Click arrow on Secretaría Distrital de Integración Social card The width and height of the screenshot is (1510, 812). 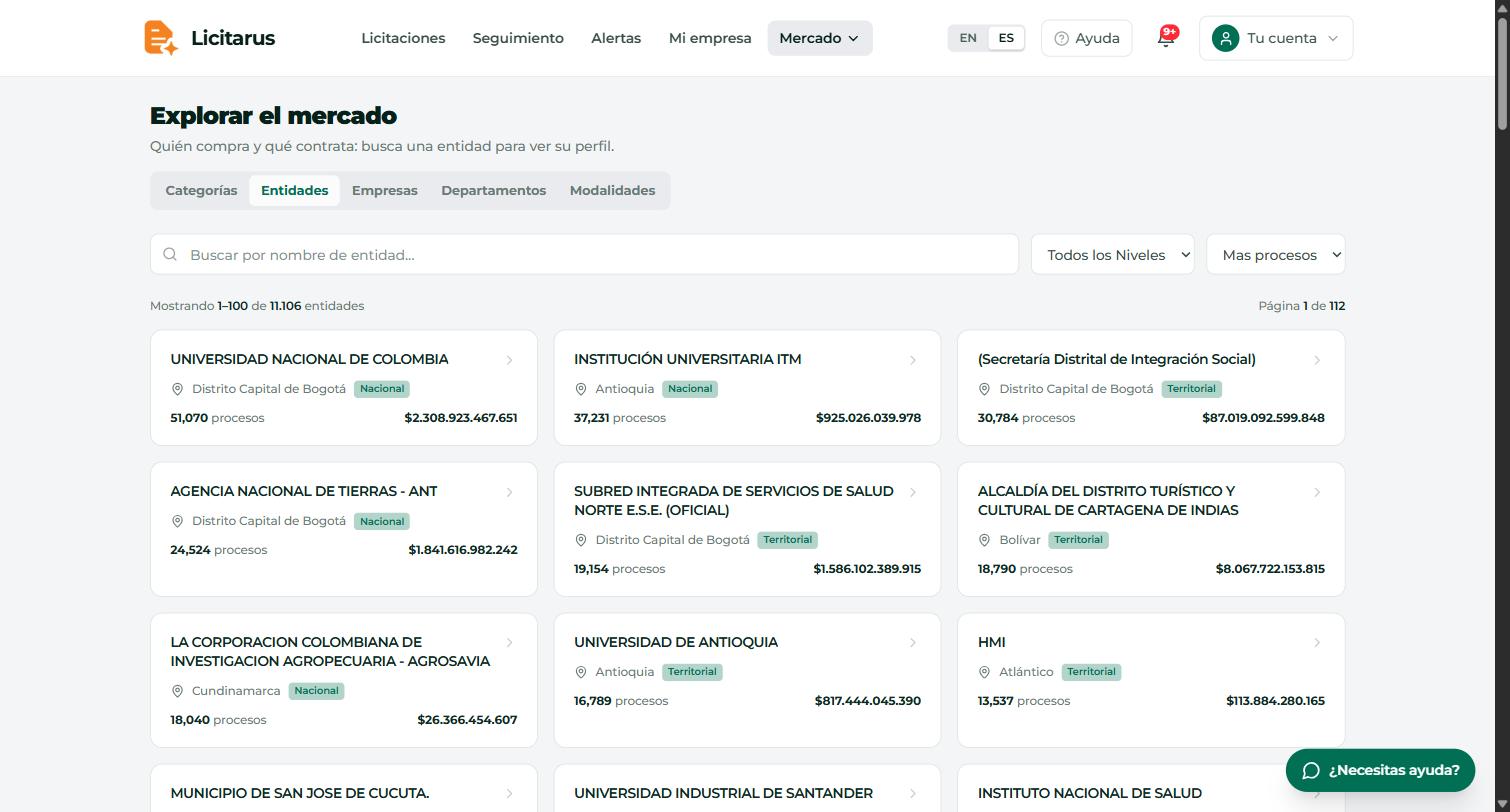point(1316,360)
